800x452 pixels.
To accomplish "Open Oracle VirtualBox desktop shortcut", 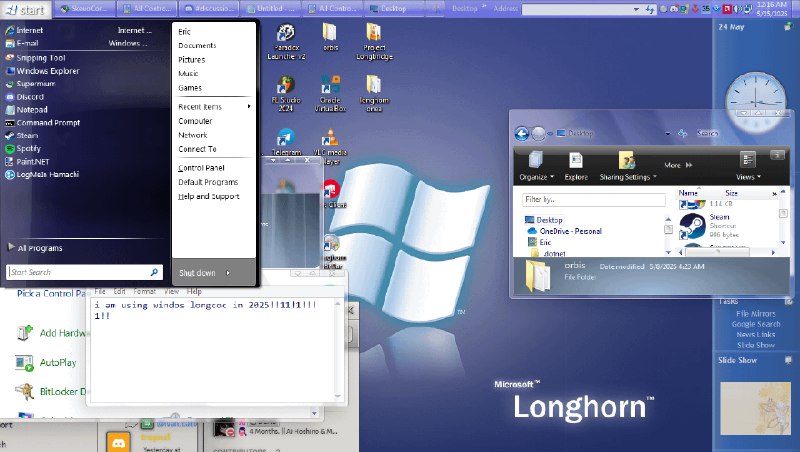I will pos(330,94).
